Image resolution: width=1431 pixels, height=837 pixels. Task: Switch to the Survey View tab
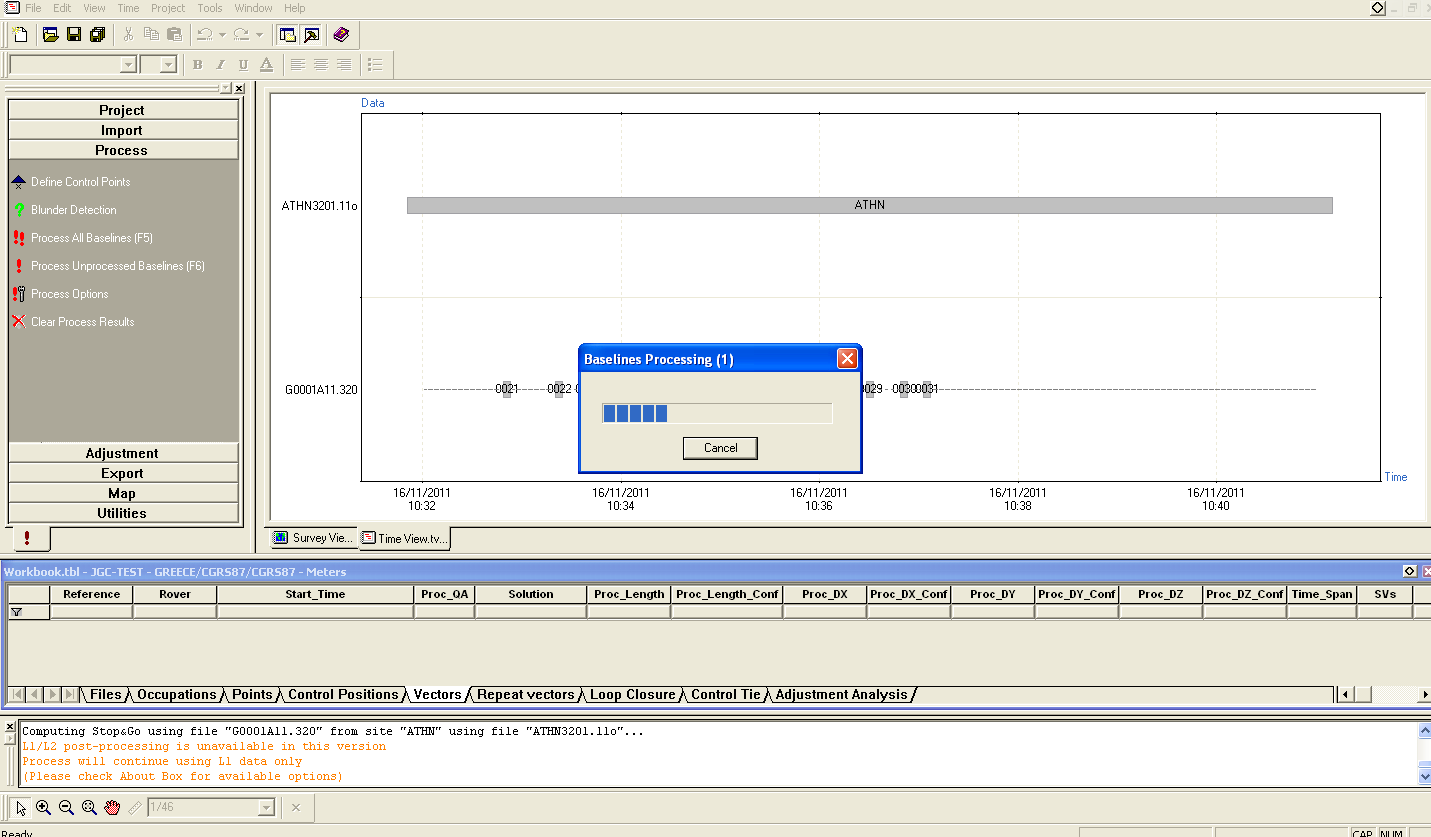click(x=313, y=538)
